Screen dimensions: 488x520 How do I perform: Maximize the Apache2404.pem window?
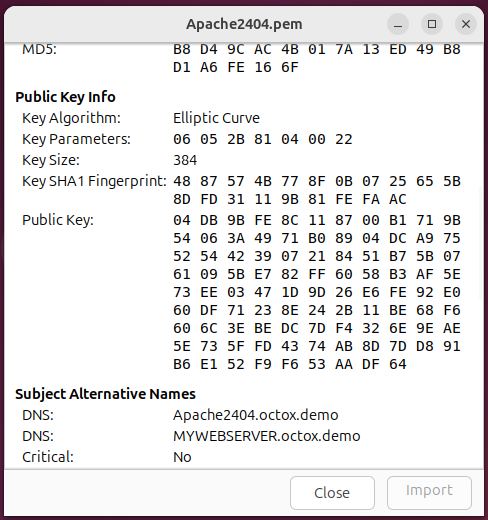click(x=432, y=24)
